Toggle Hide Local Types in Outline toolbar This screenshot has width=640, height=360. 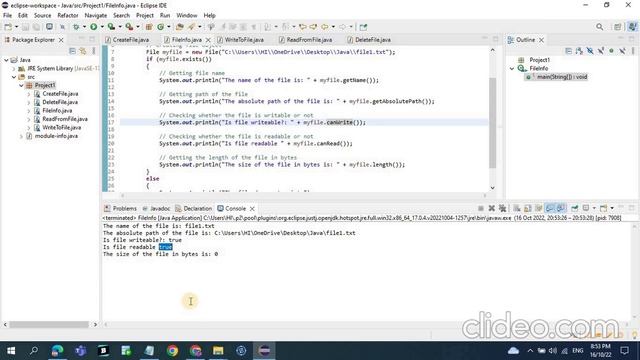(x=622, y=51)
